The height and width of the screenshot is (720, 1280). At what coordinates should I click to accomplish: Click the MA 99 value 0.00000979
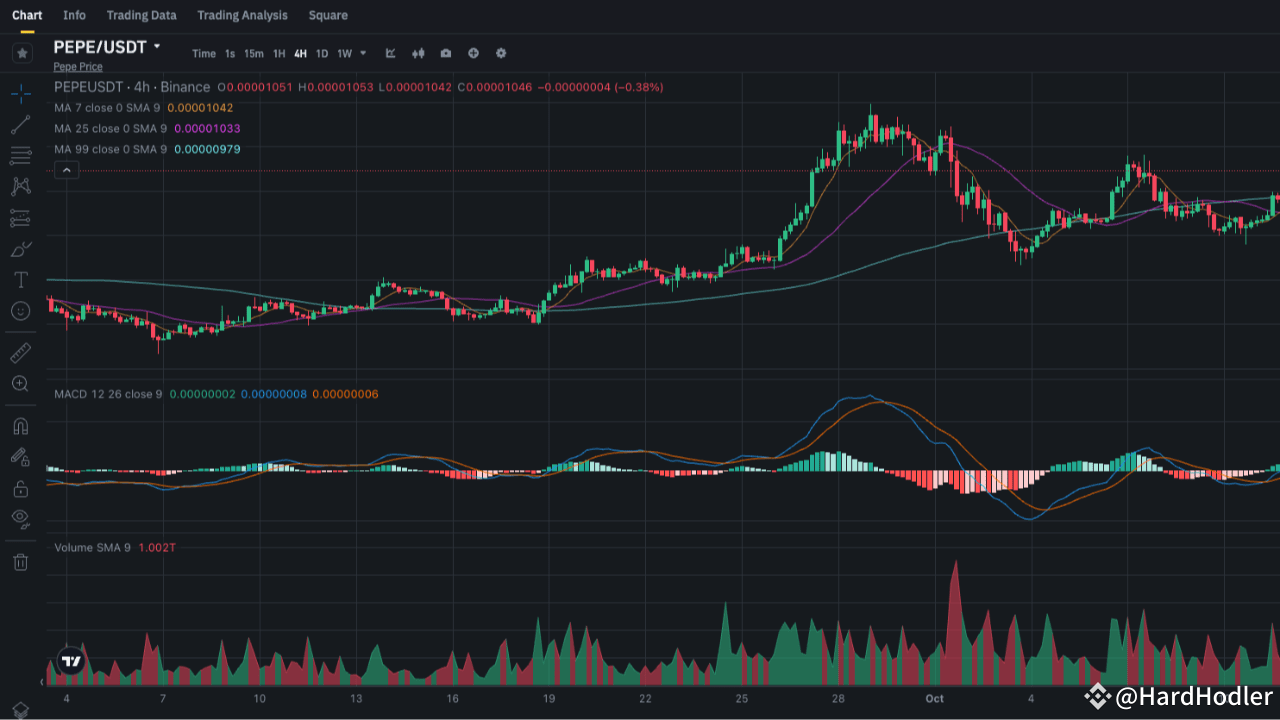point(207,149)
